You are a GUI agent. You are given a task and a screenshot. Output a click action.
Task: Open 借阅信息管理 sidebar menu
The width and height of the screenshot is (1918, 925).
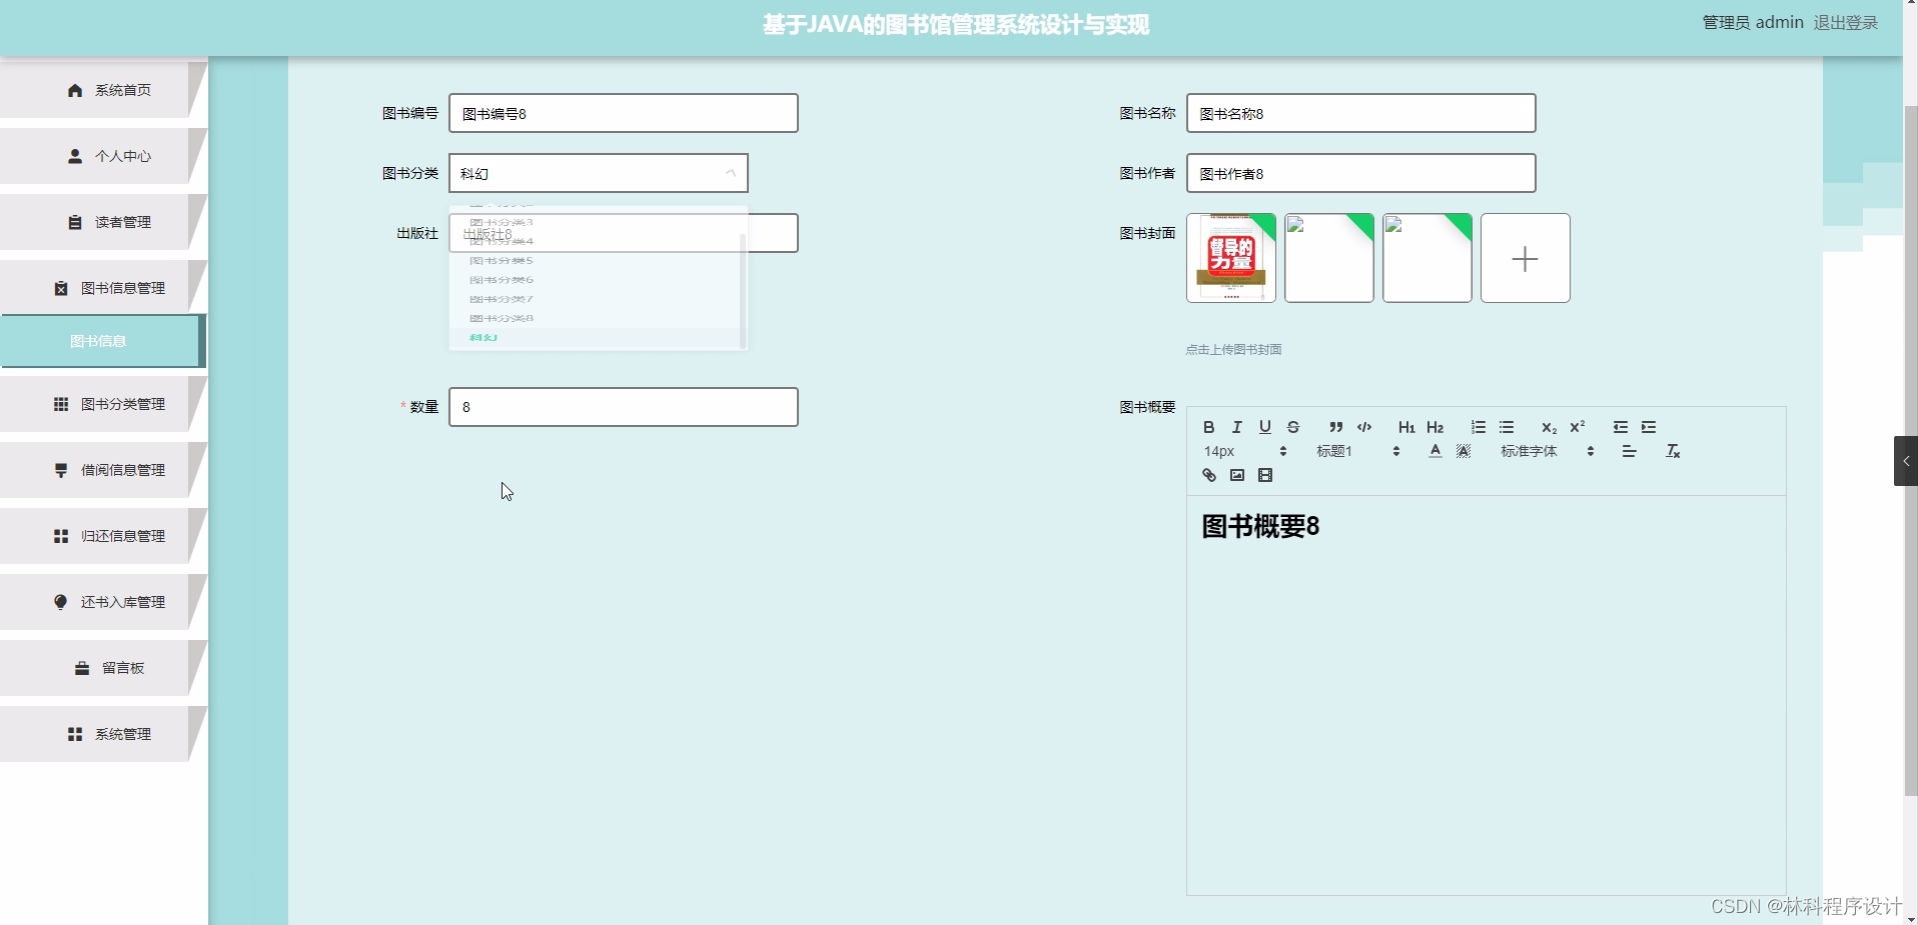104,470
